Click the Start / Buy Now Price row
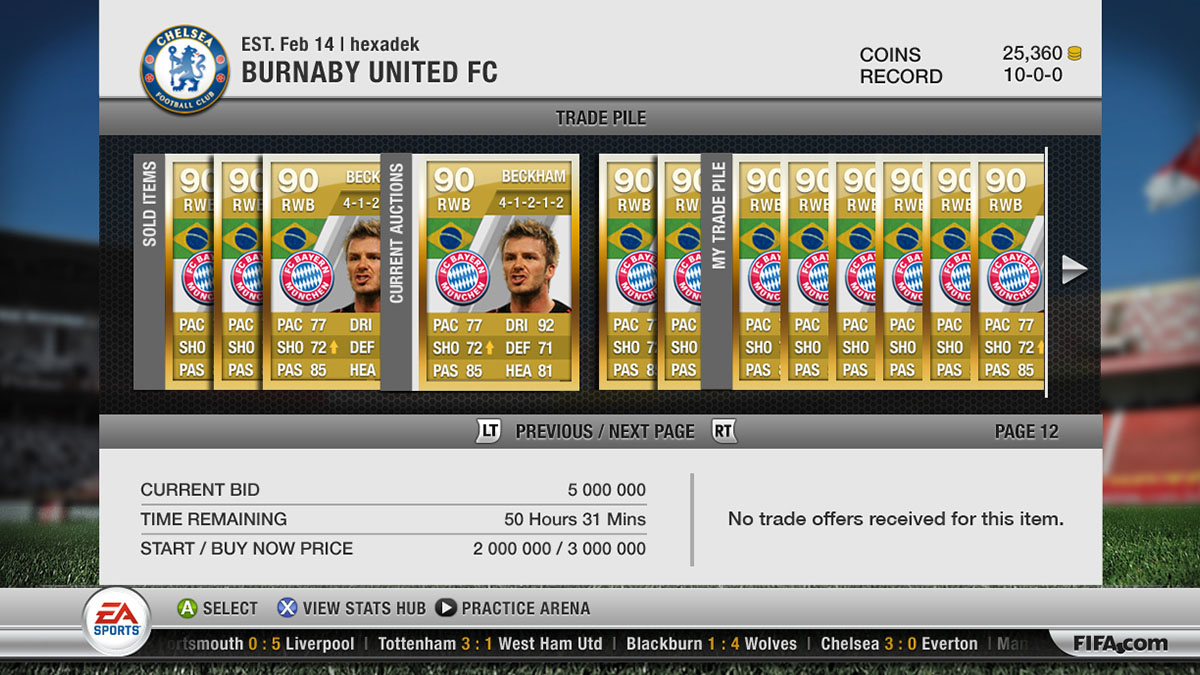1200x675 pixels. (x=393, y=548)
